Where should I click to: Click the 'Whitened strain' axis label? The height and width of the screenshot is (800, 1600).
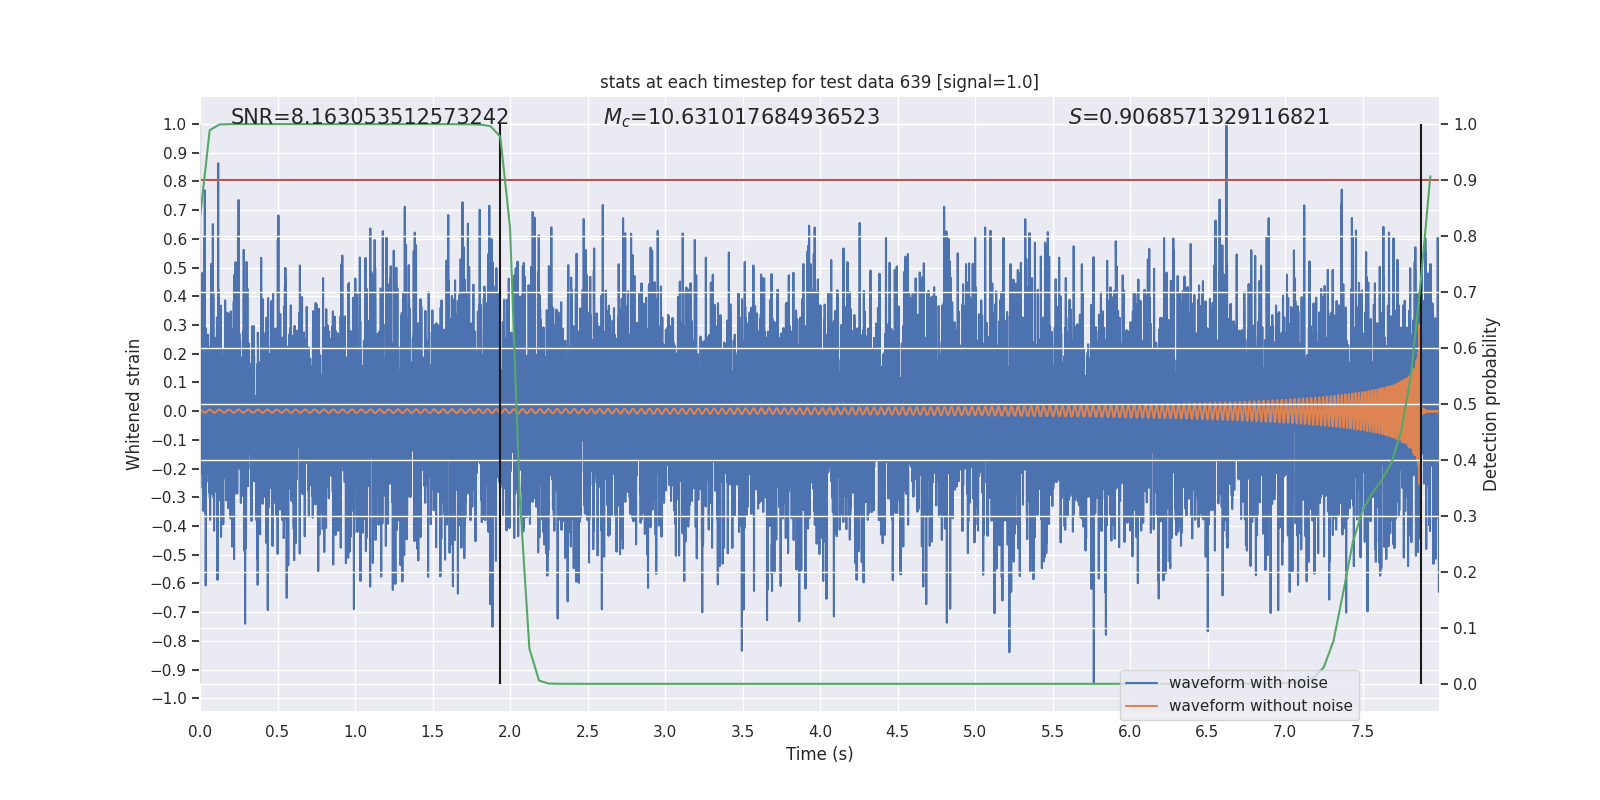point(133,404)
